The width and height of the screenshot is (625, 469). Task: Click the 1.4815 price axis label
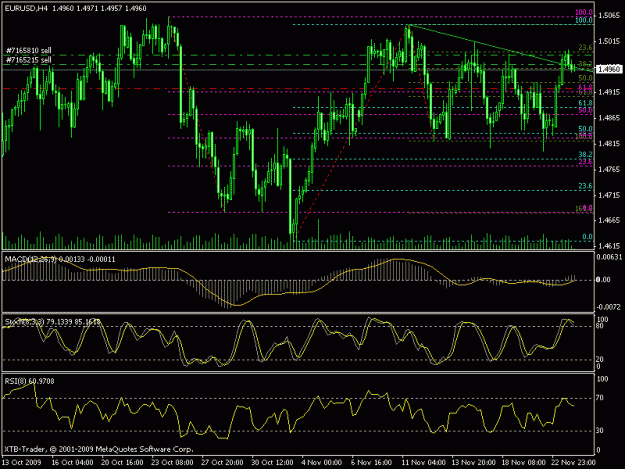[x=609, y=144]
